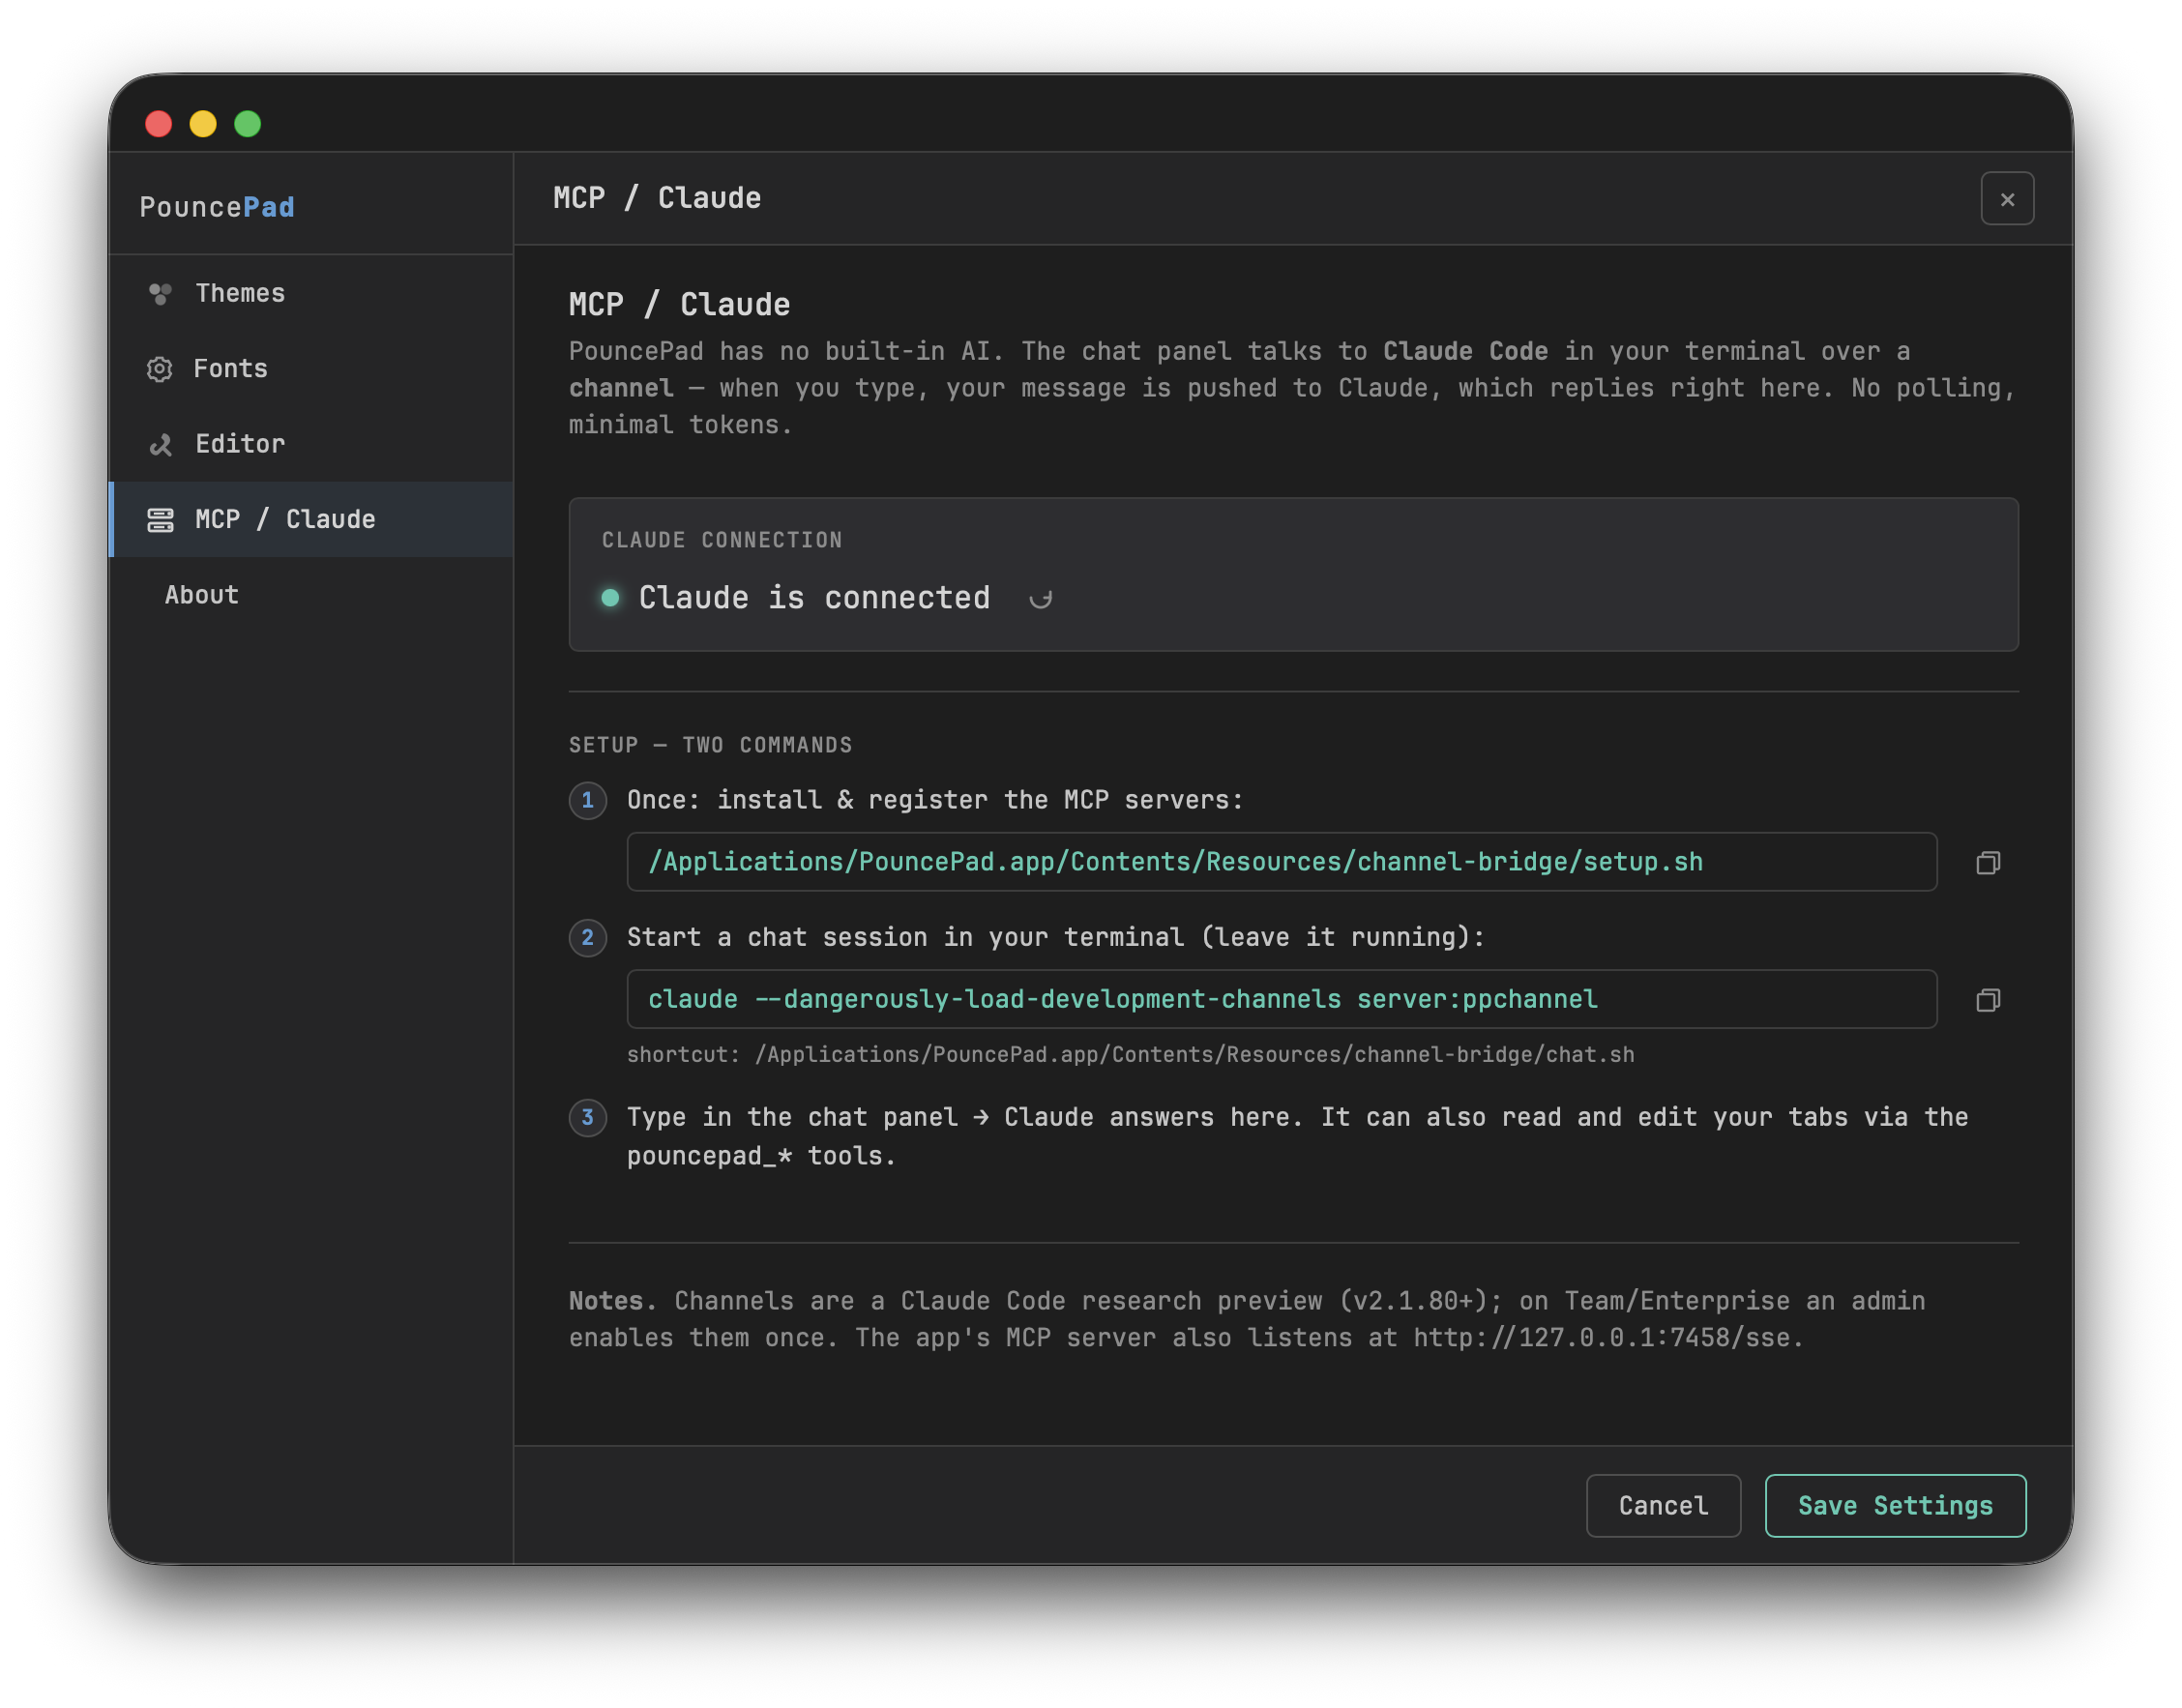Viewport: 2182px width, 1708px height.
Task: Click the PouncePad logo title
Action: [217, 207]
